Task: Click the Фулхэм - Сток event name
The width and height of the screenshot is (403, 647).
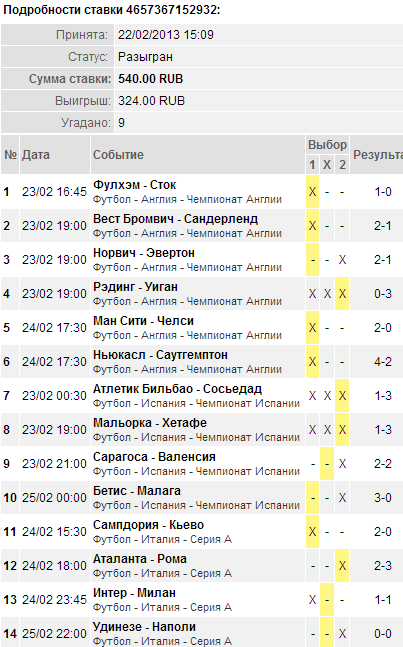Action: tap(134, 185)
